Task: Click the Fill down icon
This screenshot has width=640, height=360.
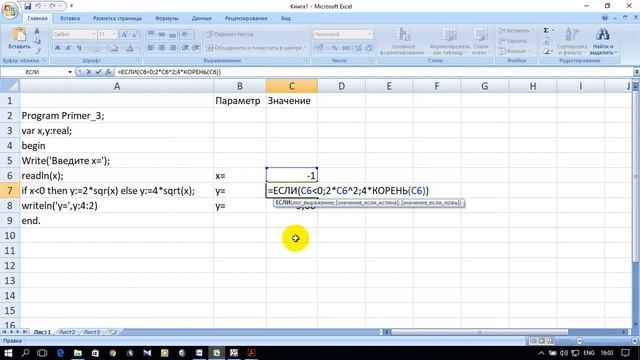Action: (x=547, y=41)
